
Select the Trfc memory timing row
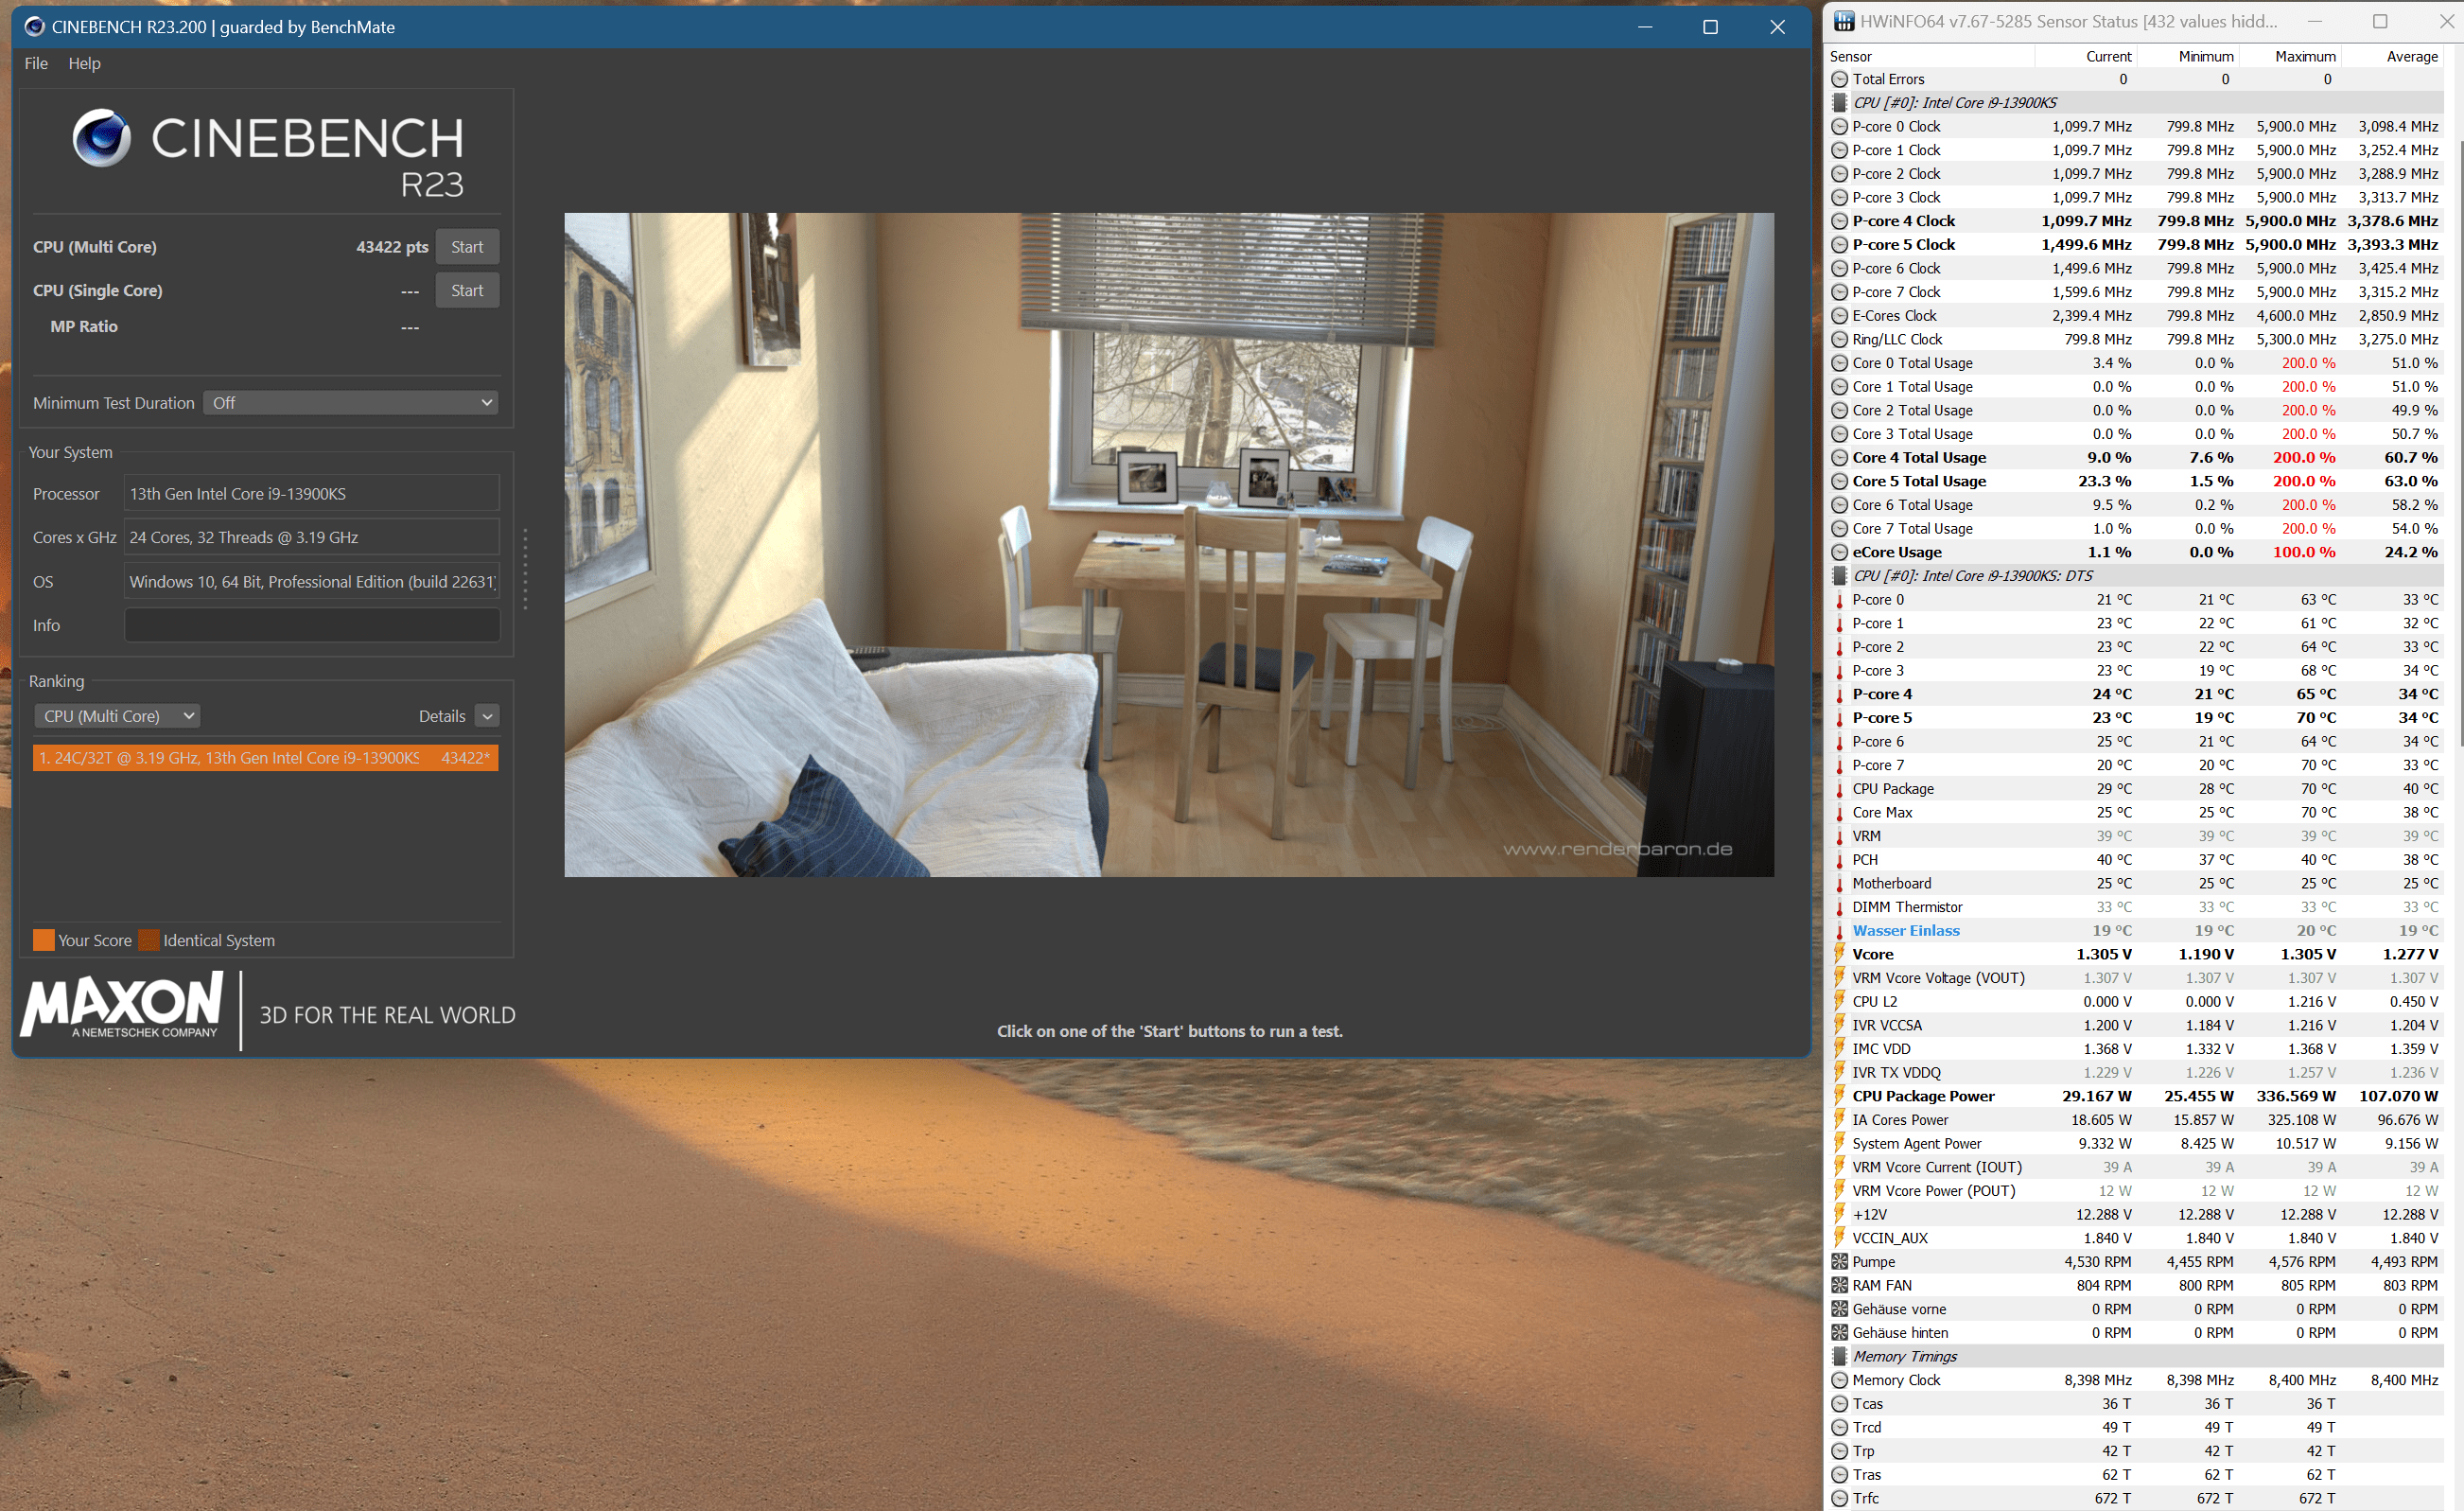coord(2135,1499)
